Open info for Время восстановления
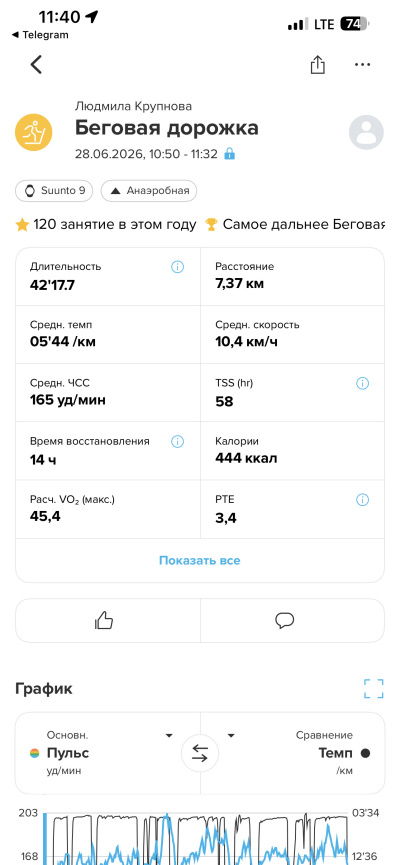Image resolution: width=400 pixels, height=865 pixels. pos(177,441)
